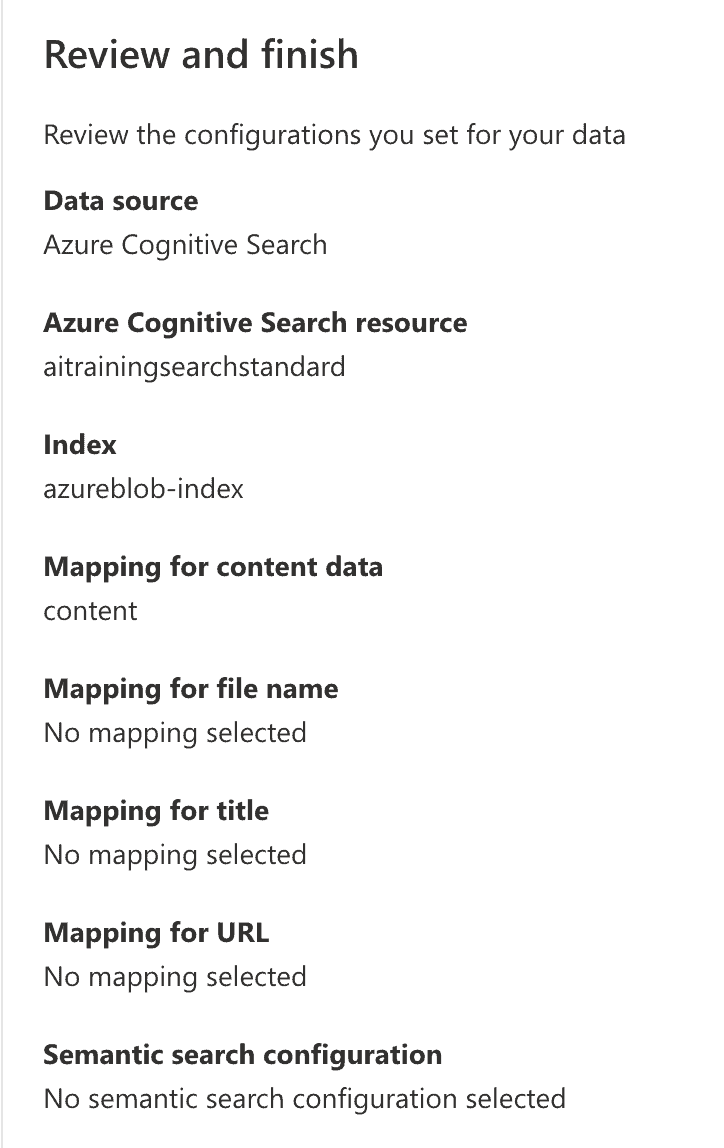Click 'No mapping selected' under file name

tap(175, 733)
